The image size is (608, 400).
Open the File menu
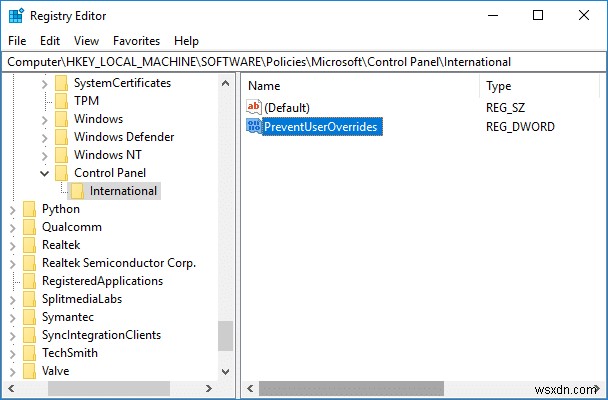coord(17,41)
